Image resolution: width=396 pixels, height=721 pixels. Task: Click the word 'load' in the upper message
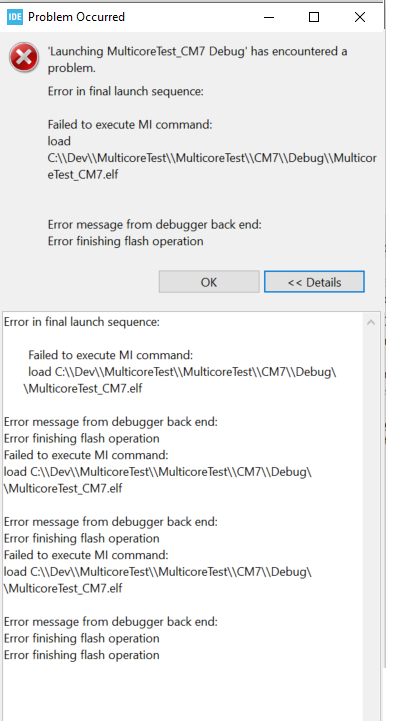59,141
